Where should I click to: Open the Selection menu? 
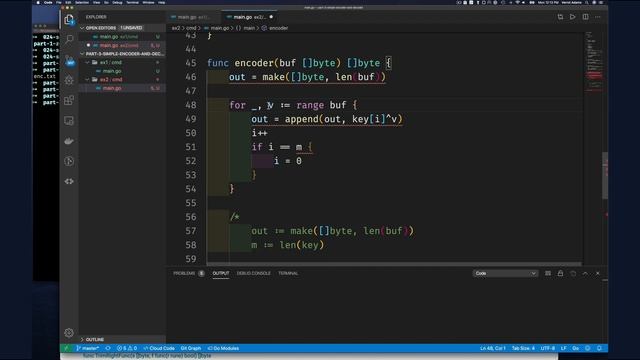pyautogui.click(x=82, y=2)
